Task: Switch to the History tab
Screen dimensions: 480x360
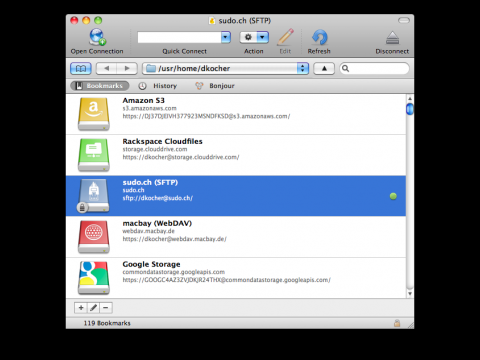Action: coord(158,86)
